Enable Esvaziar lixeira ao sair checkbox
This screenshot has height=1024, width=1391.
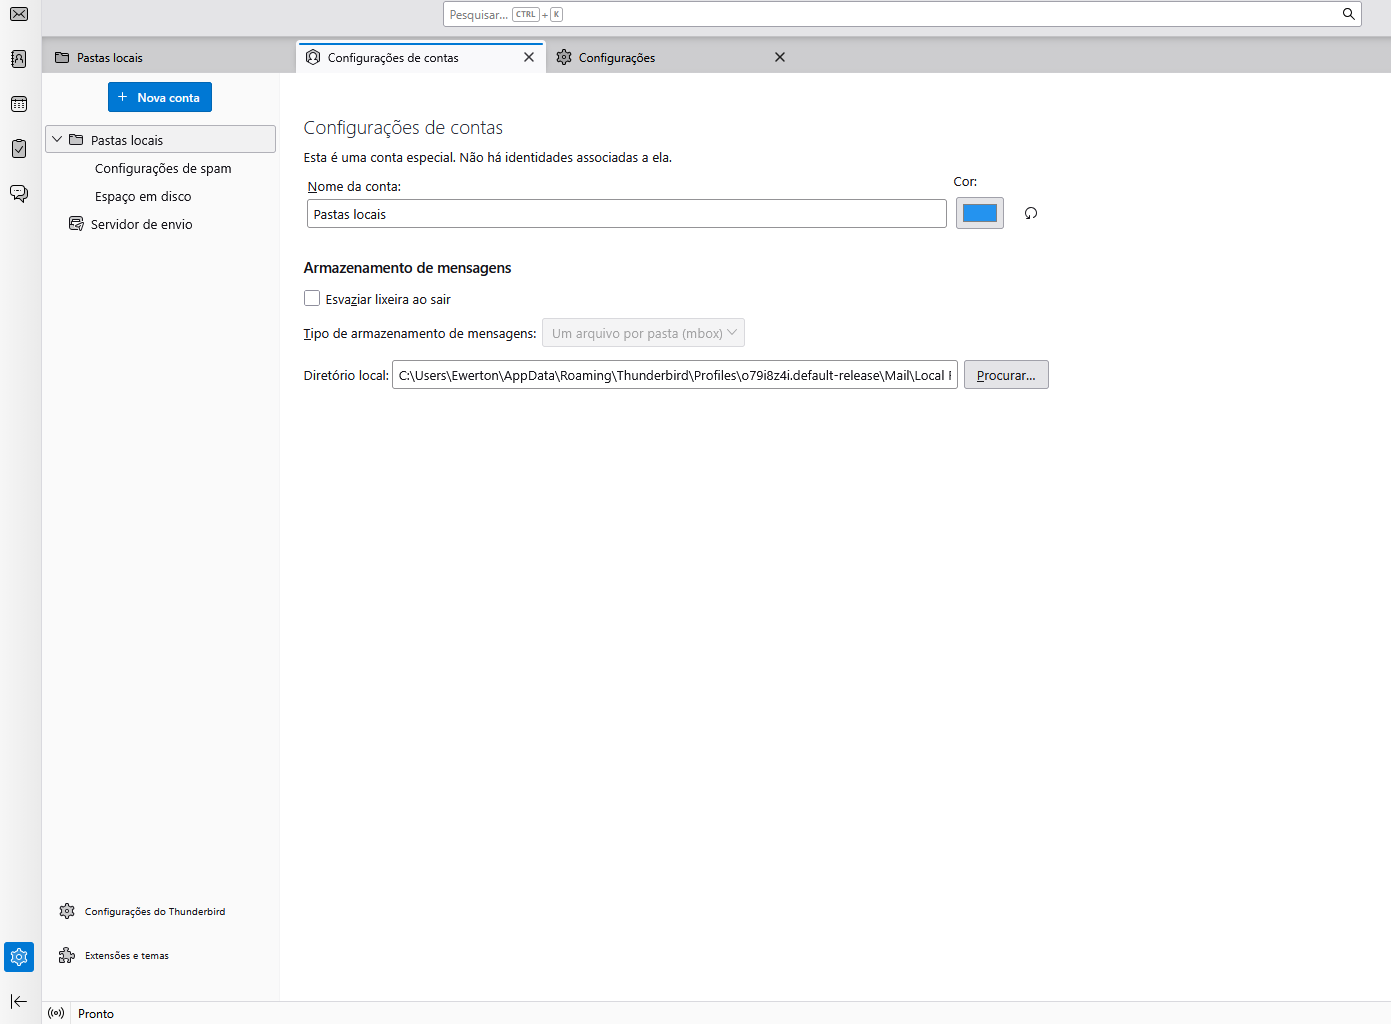[312, 298]
